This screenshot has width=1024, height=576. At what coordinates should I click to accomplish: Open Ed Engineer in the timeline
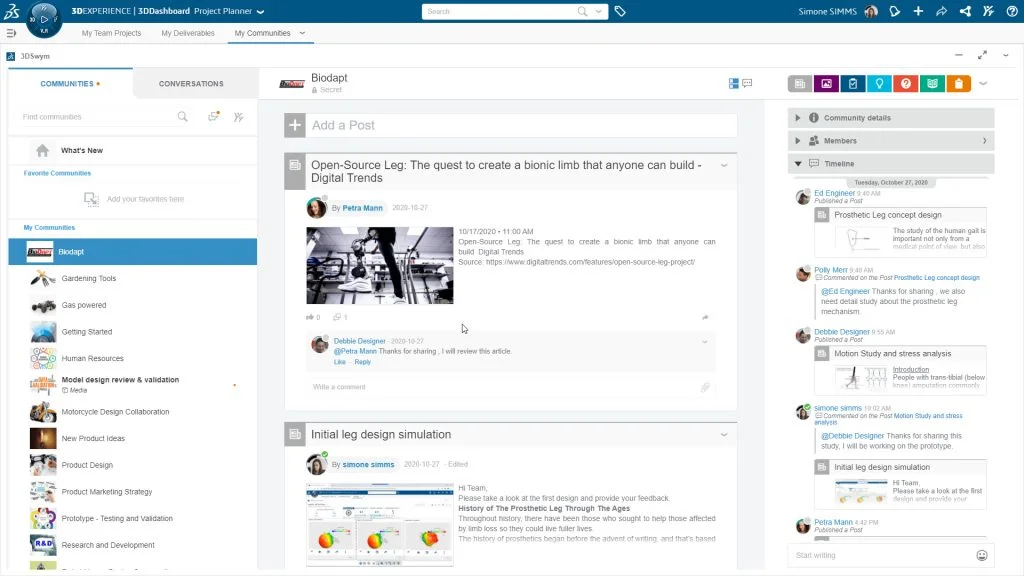(834, 193)
